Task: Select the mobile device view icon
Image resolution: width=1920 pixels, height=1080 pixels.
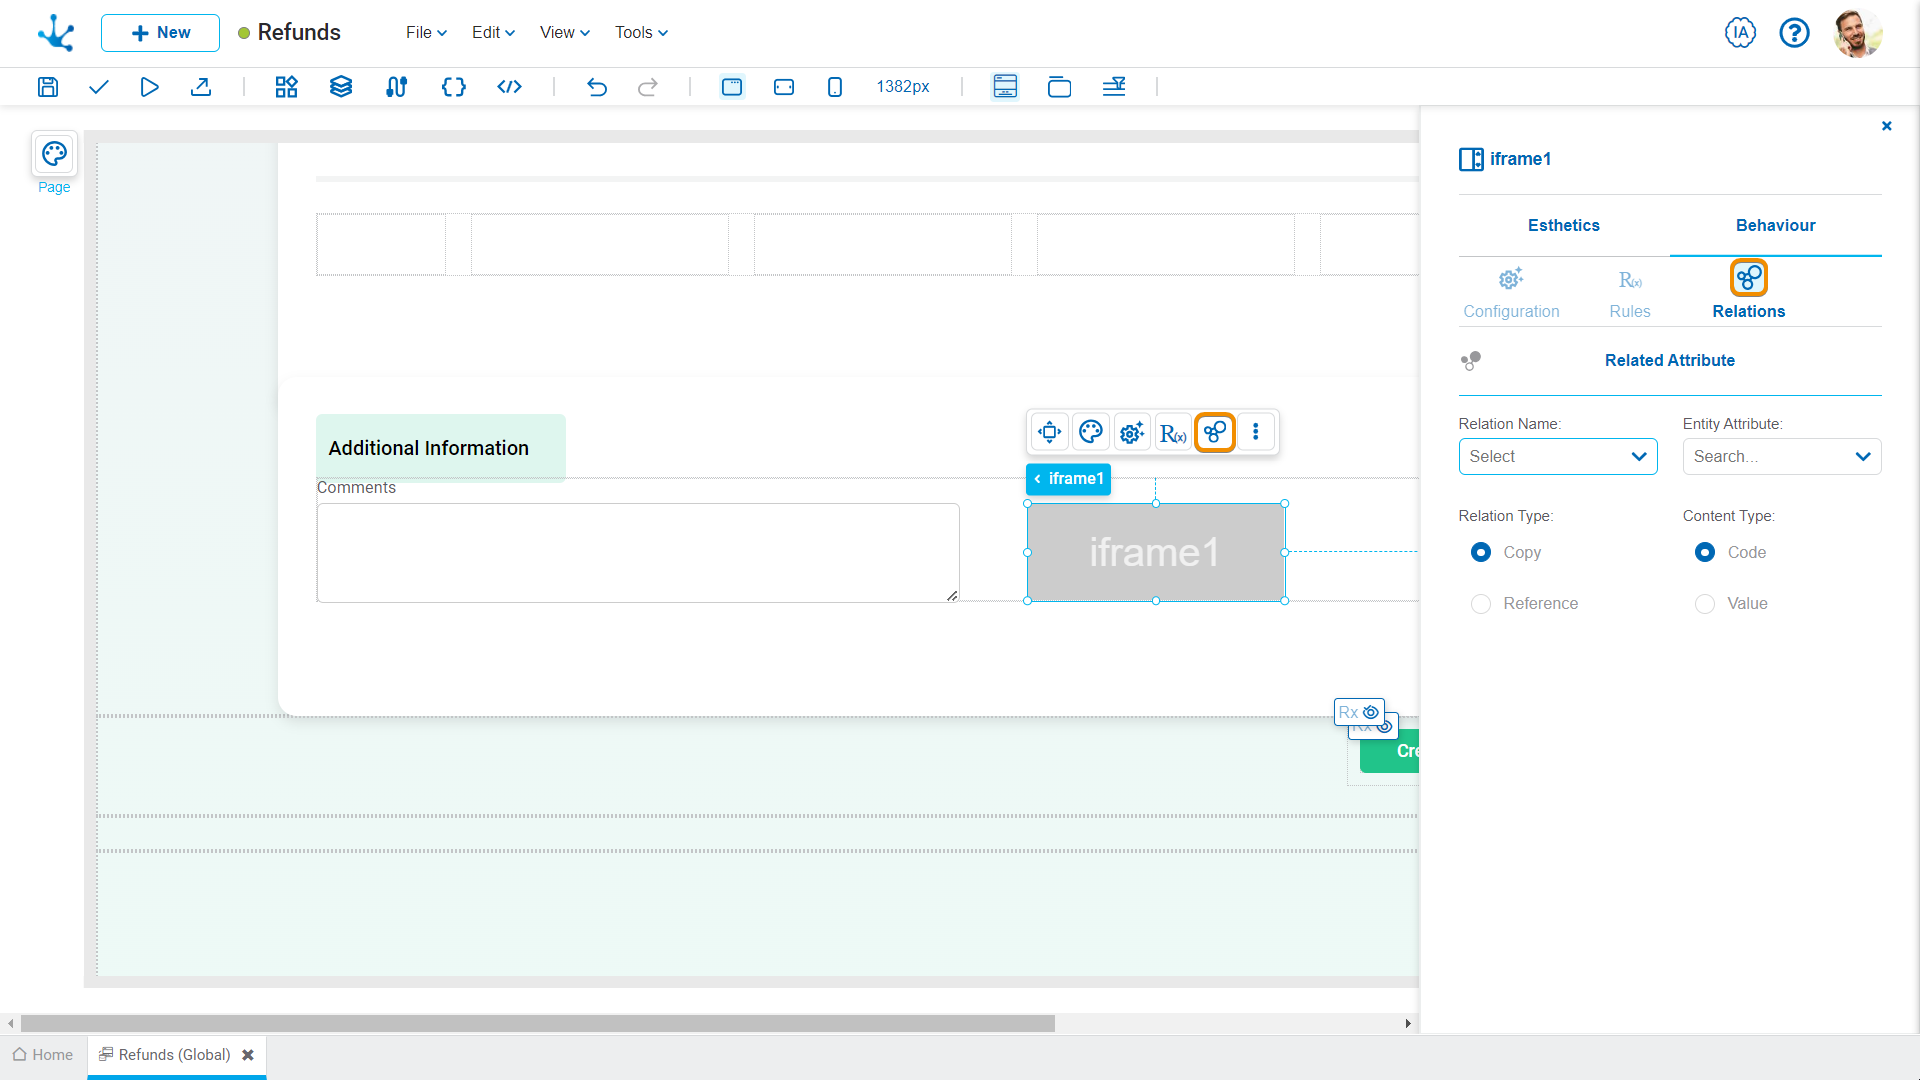Action: pyautogui.click(x=835, y=87)
